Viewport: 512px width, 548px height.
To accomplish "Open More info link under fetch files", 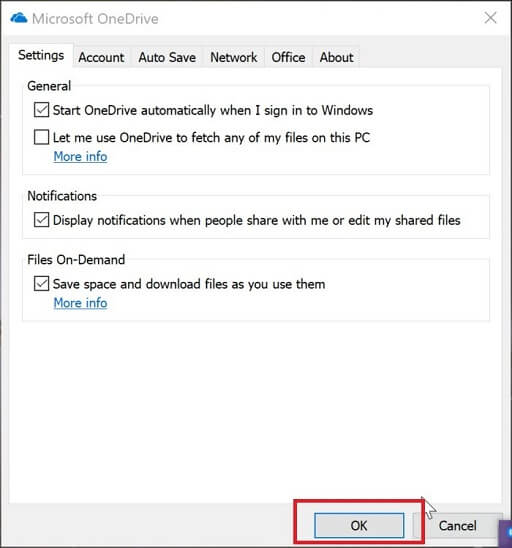I will (x=80, y=157).
